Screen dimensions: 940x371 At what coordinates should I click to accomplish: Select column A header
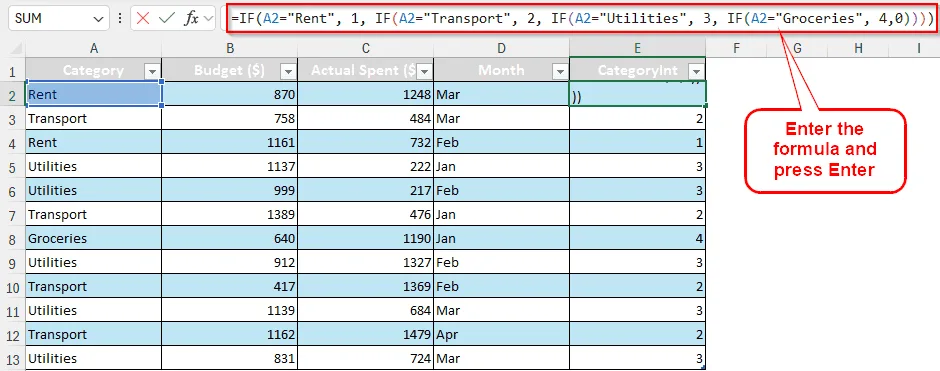94,48
